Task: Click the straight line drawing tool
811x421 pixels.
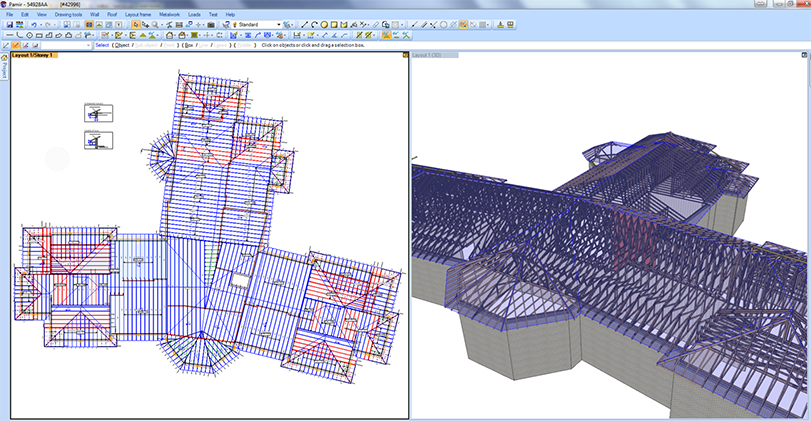Action: tap(305, 24)
